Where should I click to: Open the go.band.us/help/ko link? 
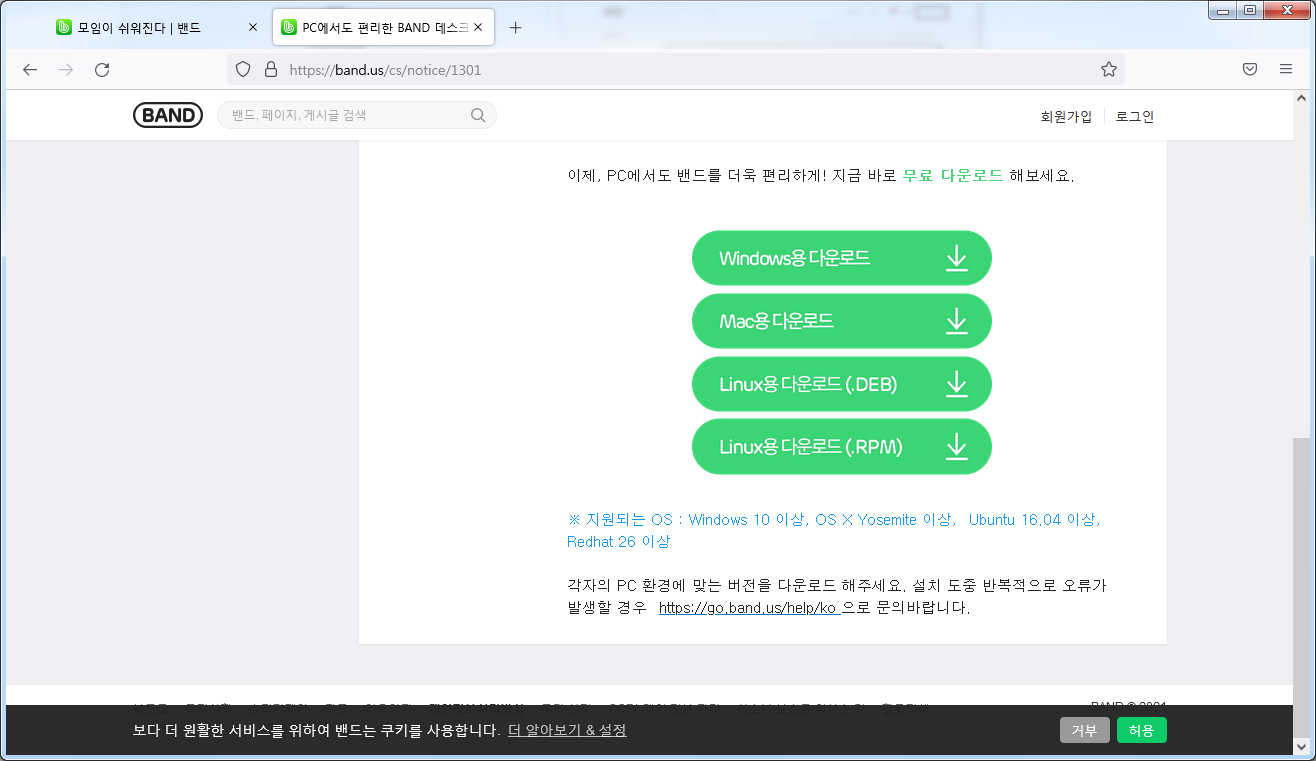(749, 608)
